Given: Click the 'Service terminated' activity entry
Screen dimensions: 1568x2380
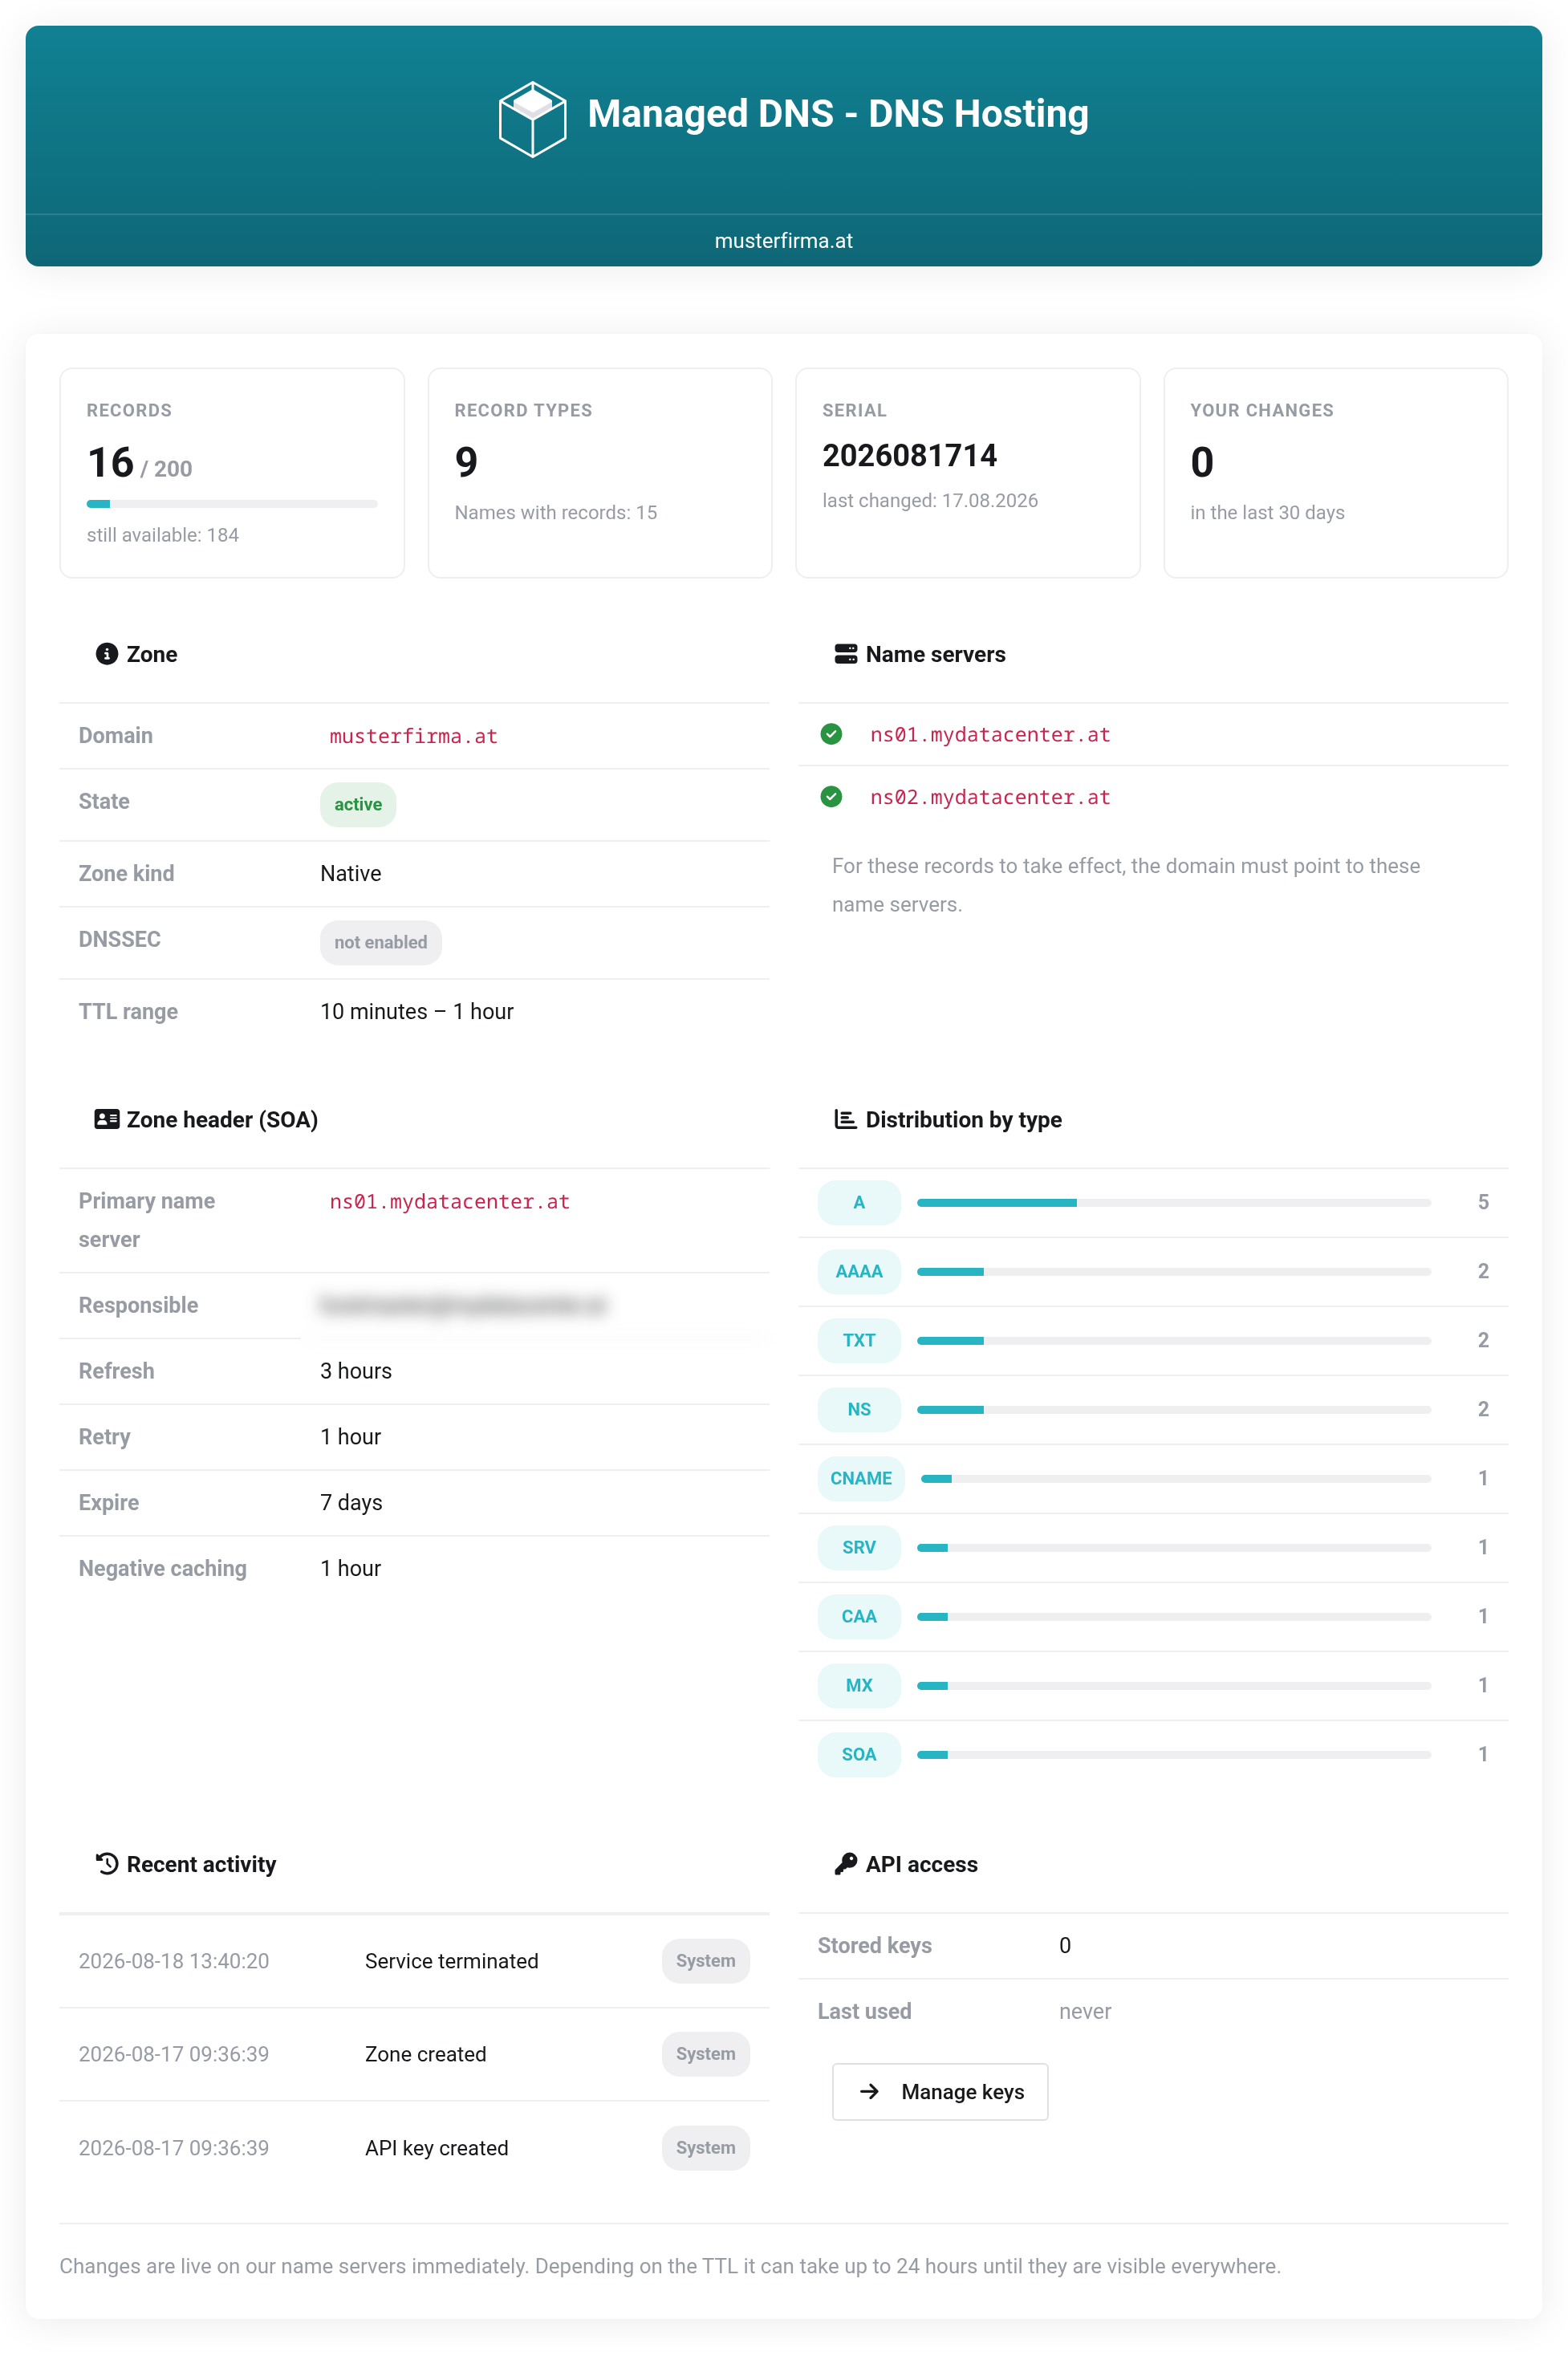Looking at the screenshot, I should tap(452, 1960).
